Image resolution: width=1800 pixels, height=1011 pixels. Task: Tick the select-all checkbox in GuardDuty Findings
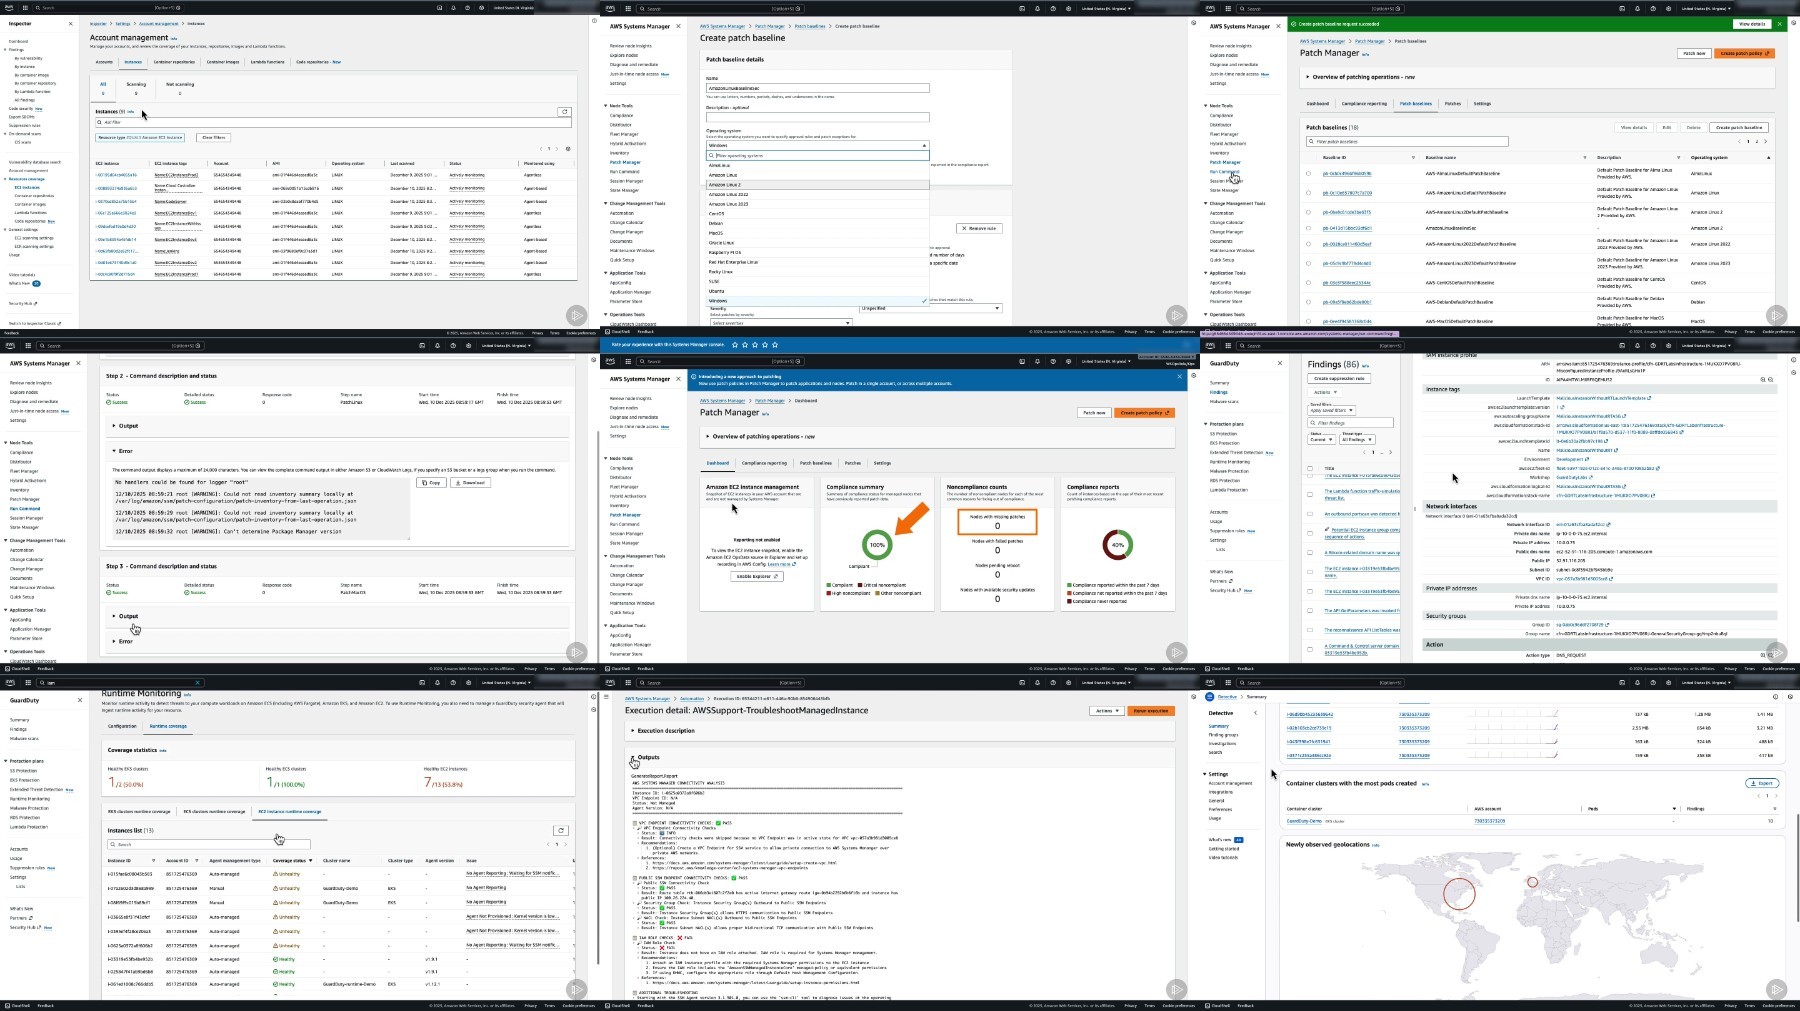click(x=1310, y=468)
